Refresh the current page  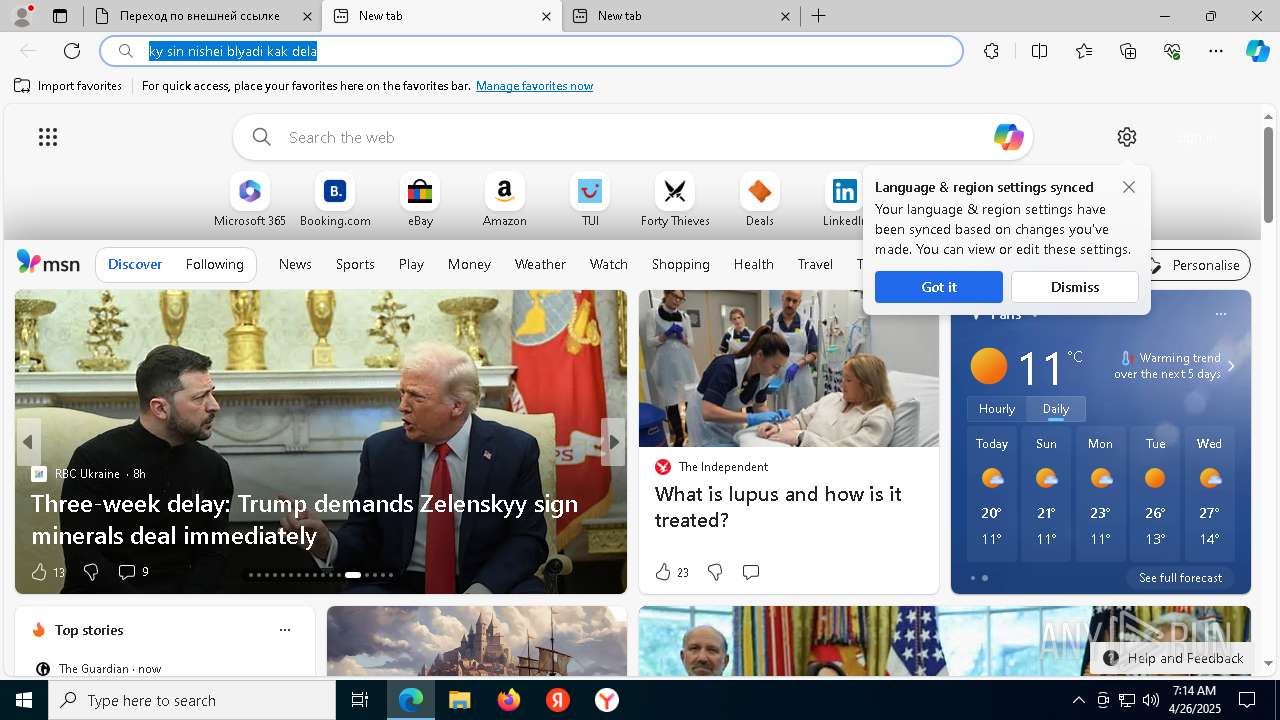(x=72, y=51)
